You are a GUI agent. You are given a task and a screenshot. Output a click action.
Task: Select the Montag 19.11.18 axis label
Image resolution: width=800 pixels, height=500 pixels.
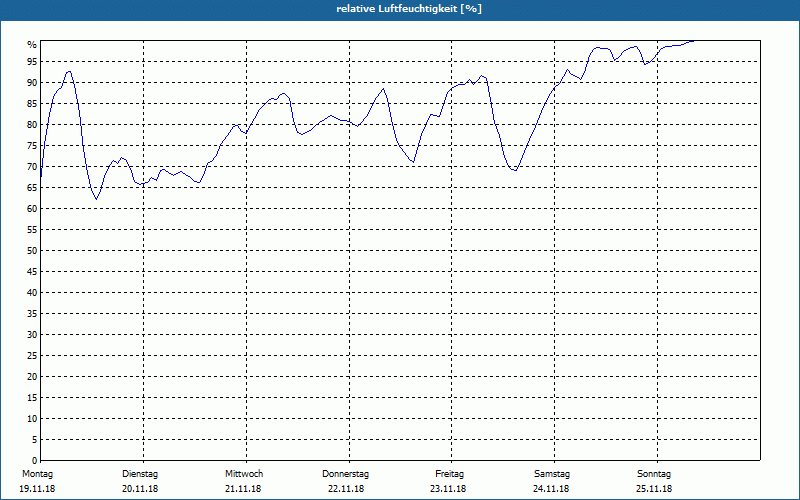pos(37,481)
